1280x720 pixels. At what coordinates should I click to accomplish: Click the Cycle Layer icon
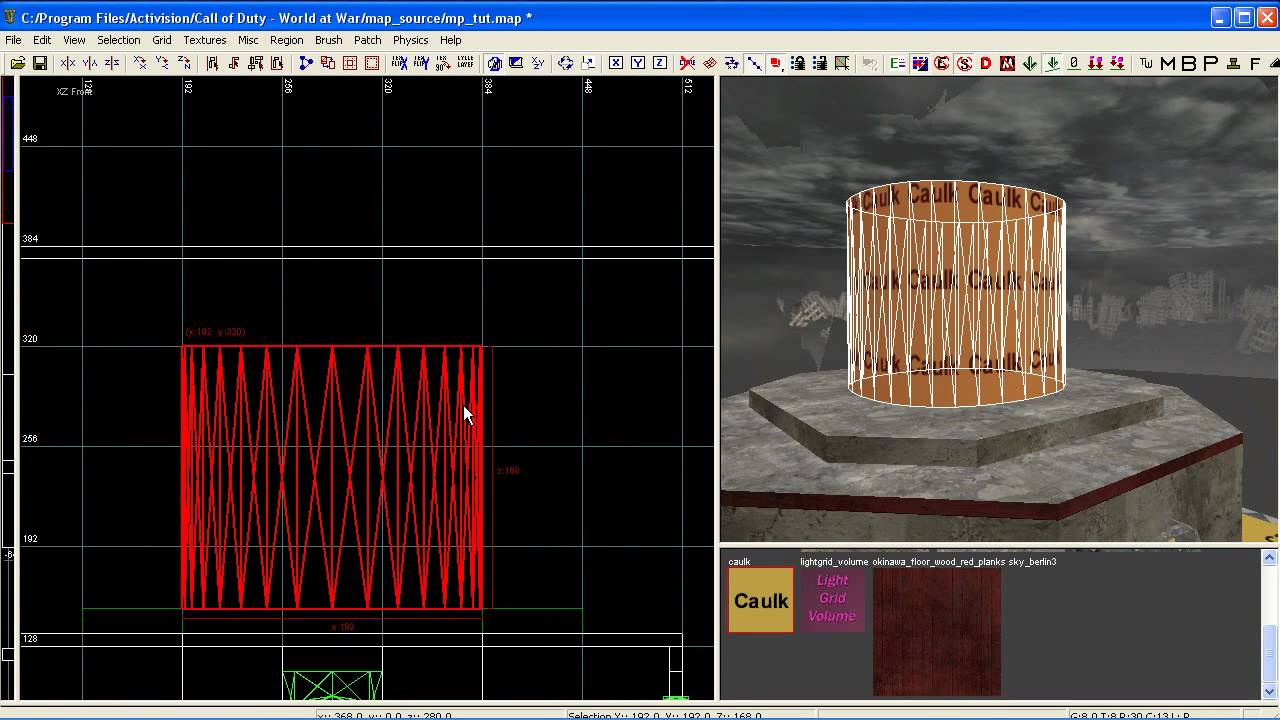[x=465, y=63]
